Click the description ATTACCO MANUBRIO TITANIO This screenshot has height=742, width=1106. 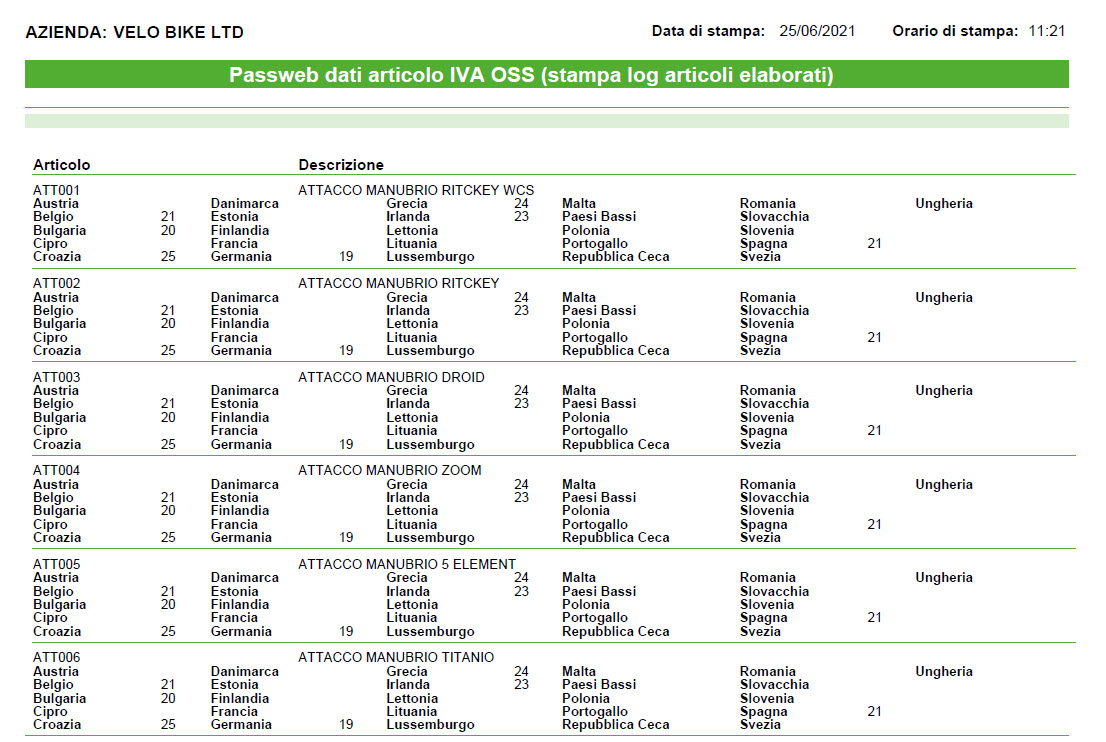396,657
